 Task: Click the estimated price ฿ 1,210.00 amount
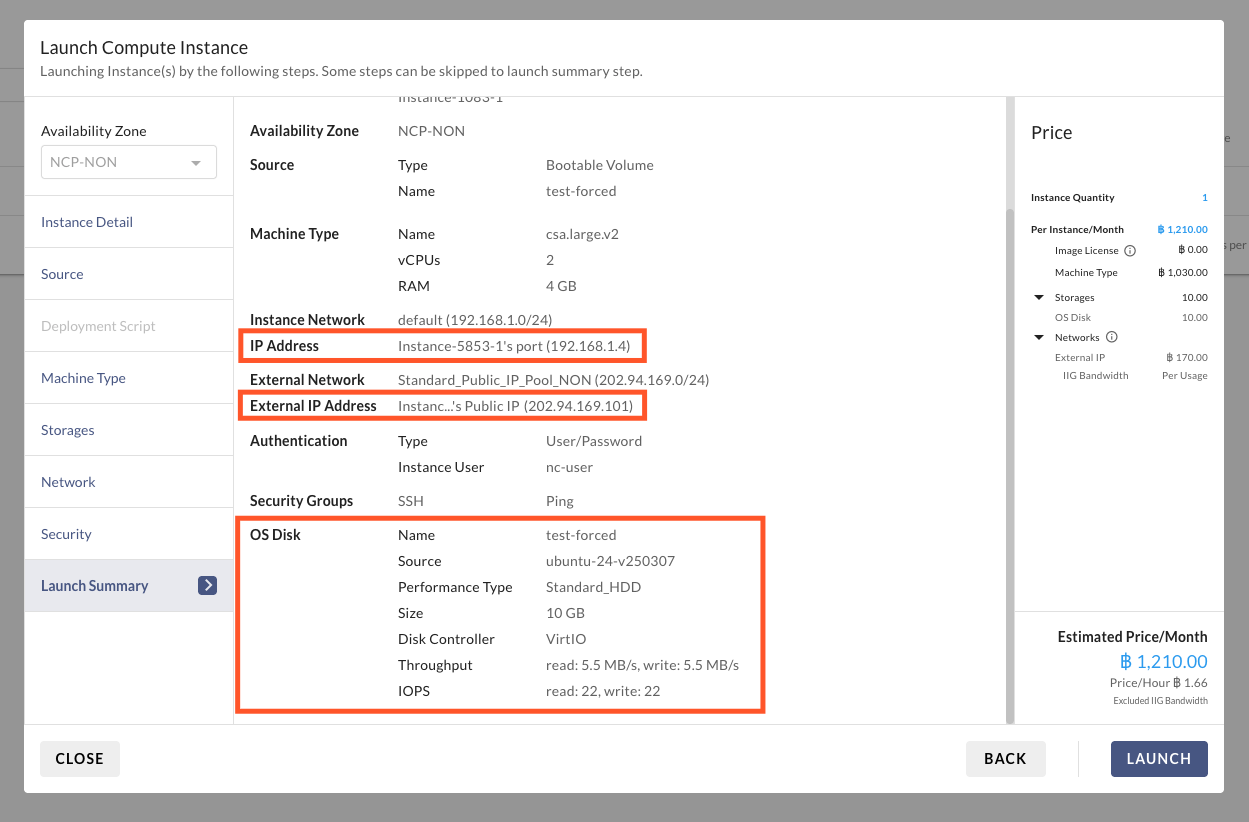[1163, 661]
